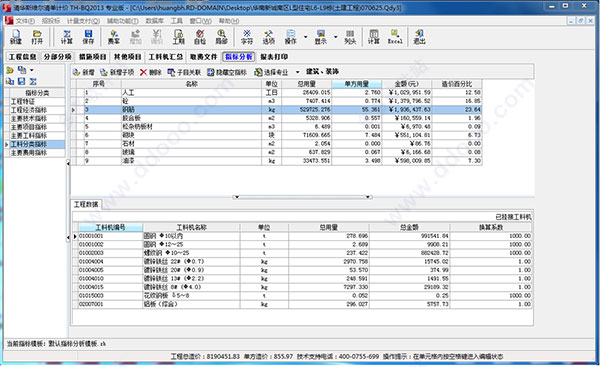
Task: Click the 打开 open-folder toolbar icon
Action: coord(37,37)
